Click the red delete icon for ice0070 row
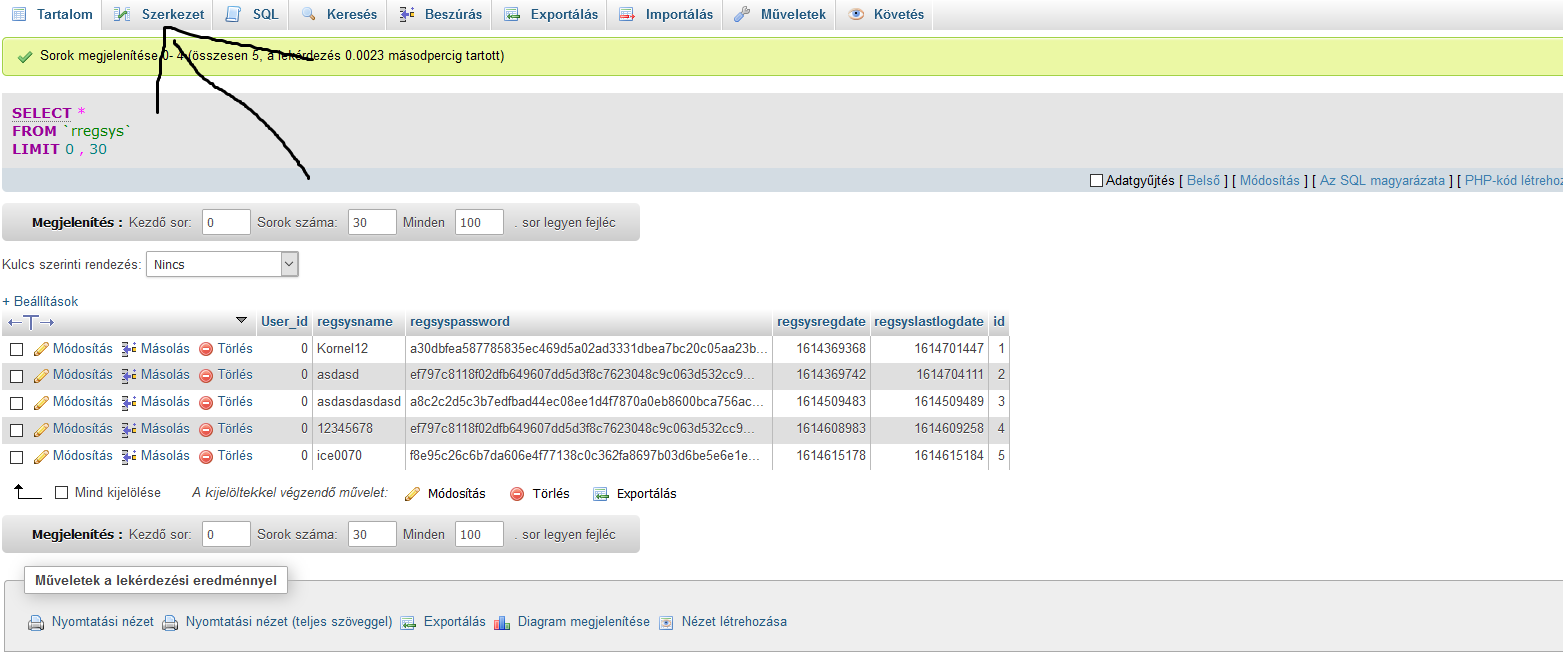The width and height of the screenshot is (1563, 661). [206, 456]
